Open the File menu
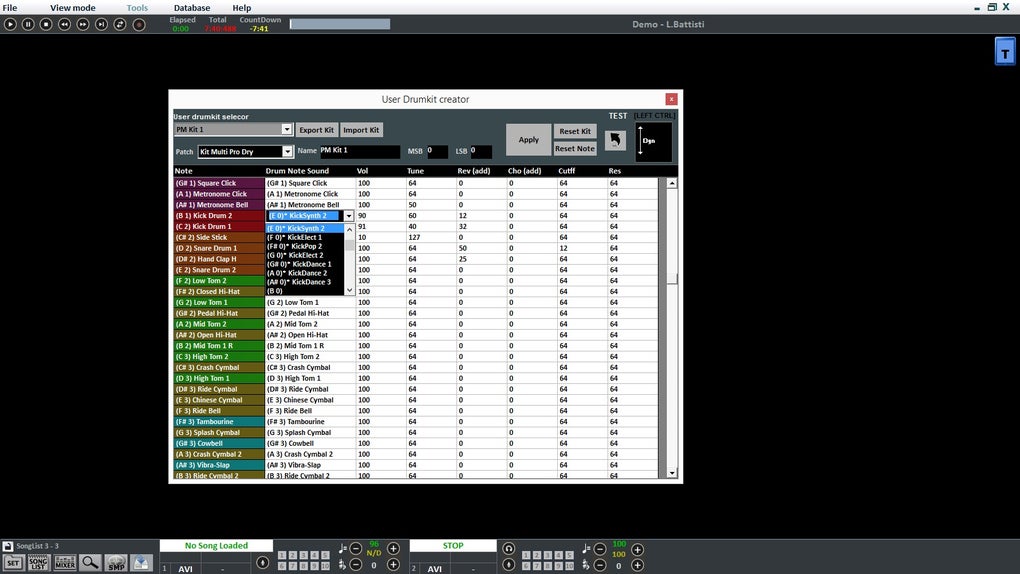1020x574 pixels. point(10,8)
